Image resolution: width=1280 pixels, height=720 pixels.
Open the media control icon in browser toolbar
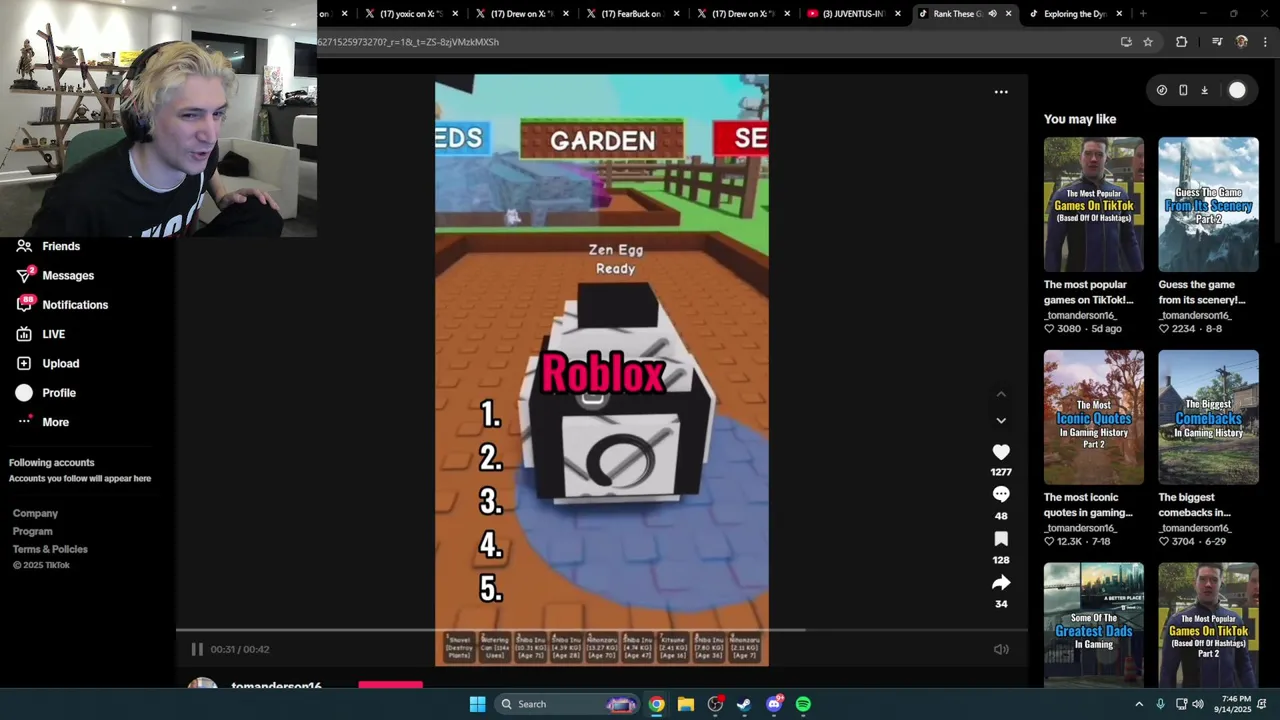[1217, 42]
